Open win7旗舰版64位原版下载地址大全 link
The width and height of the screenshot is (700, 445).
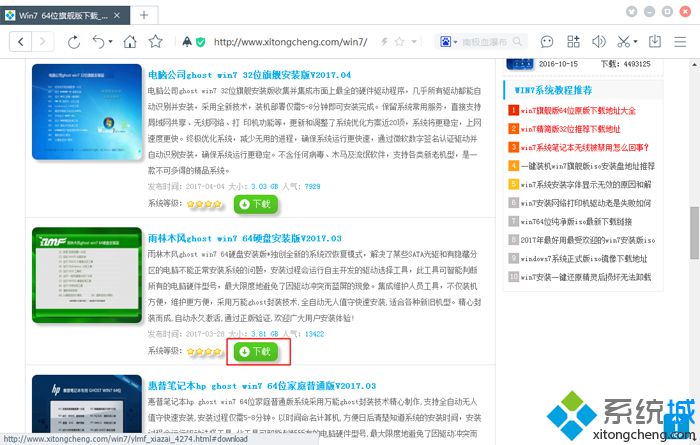point(578,110)
